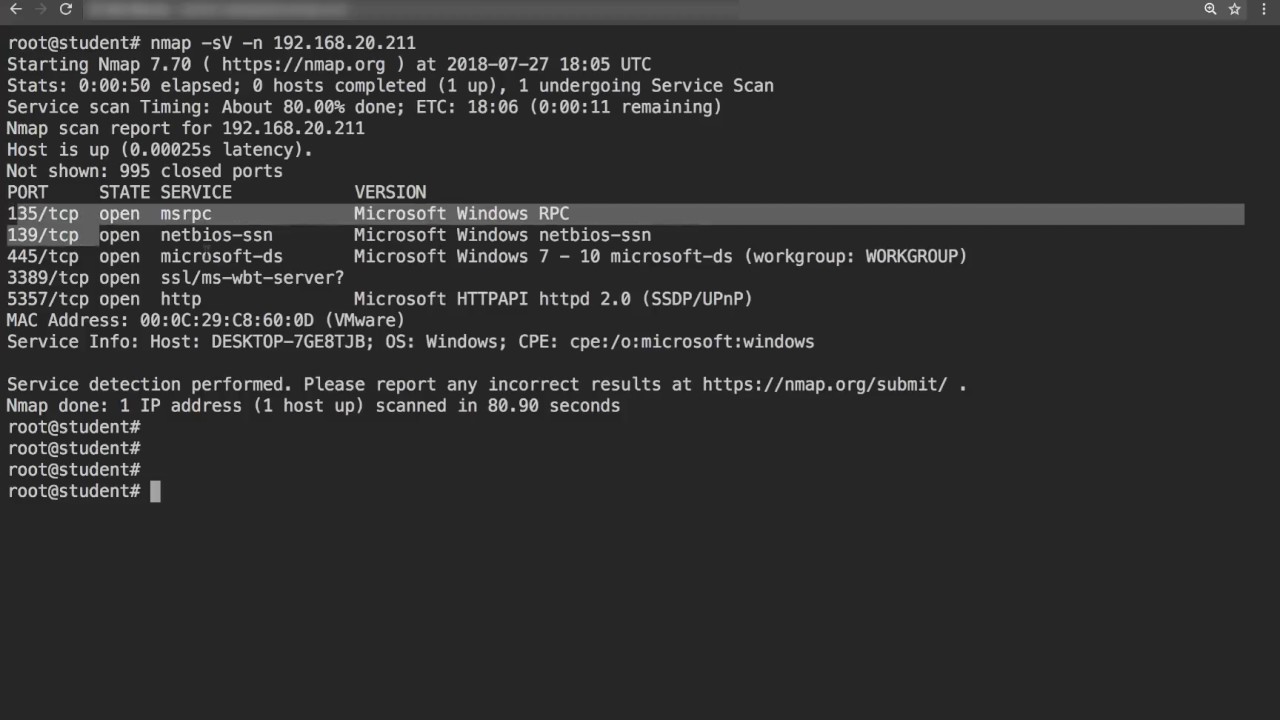Click the ssl/ms-wbt-server? service text
The width and height of the screenshot is (1280, 720).
tap(252, 278)
